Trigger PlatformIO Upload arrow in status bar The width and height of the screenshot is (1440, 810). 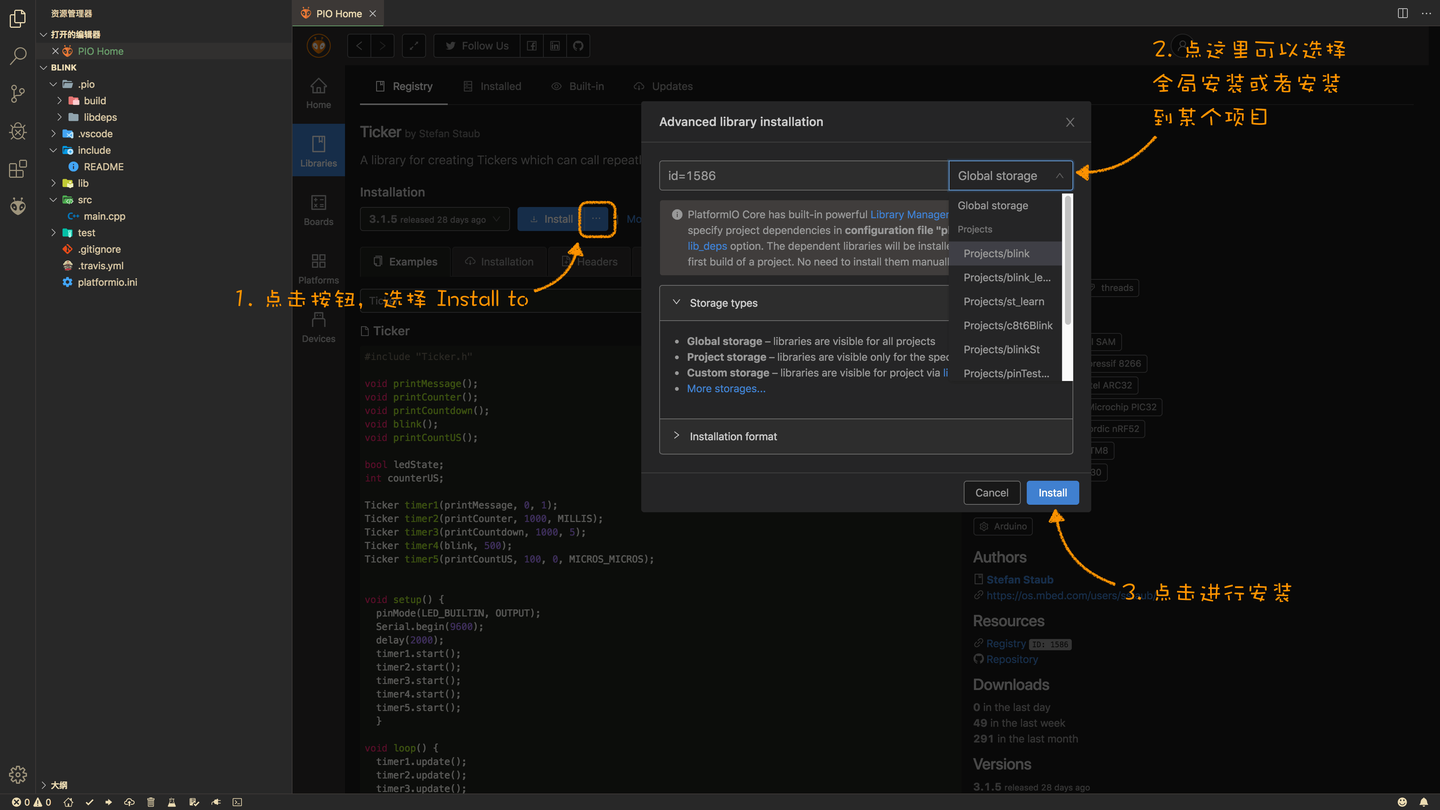click(108, 801)
